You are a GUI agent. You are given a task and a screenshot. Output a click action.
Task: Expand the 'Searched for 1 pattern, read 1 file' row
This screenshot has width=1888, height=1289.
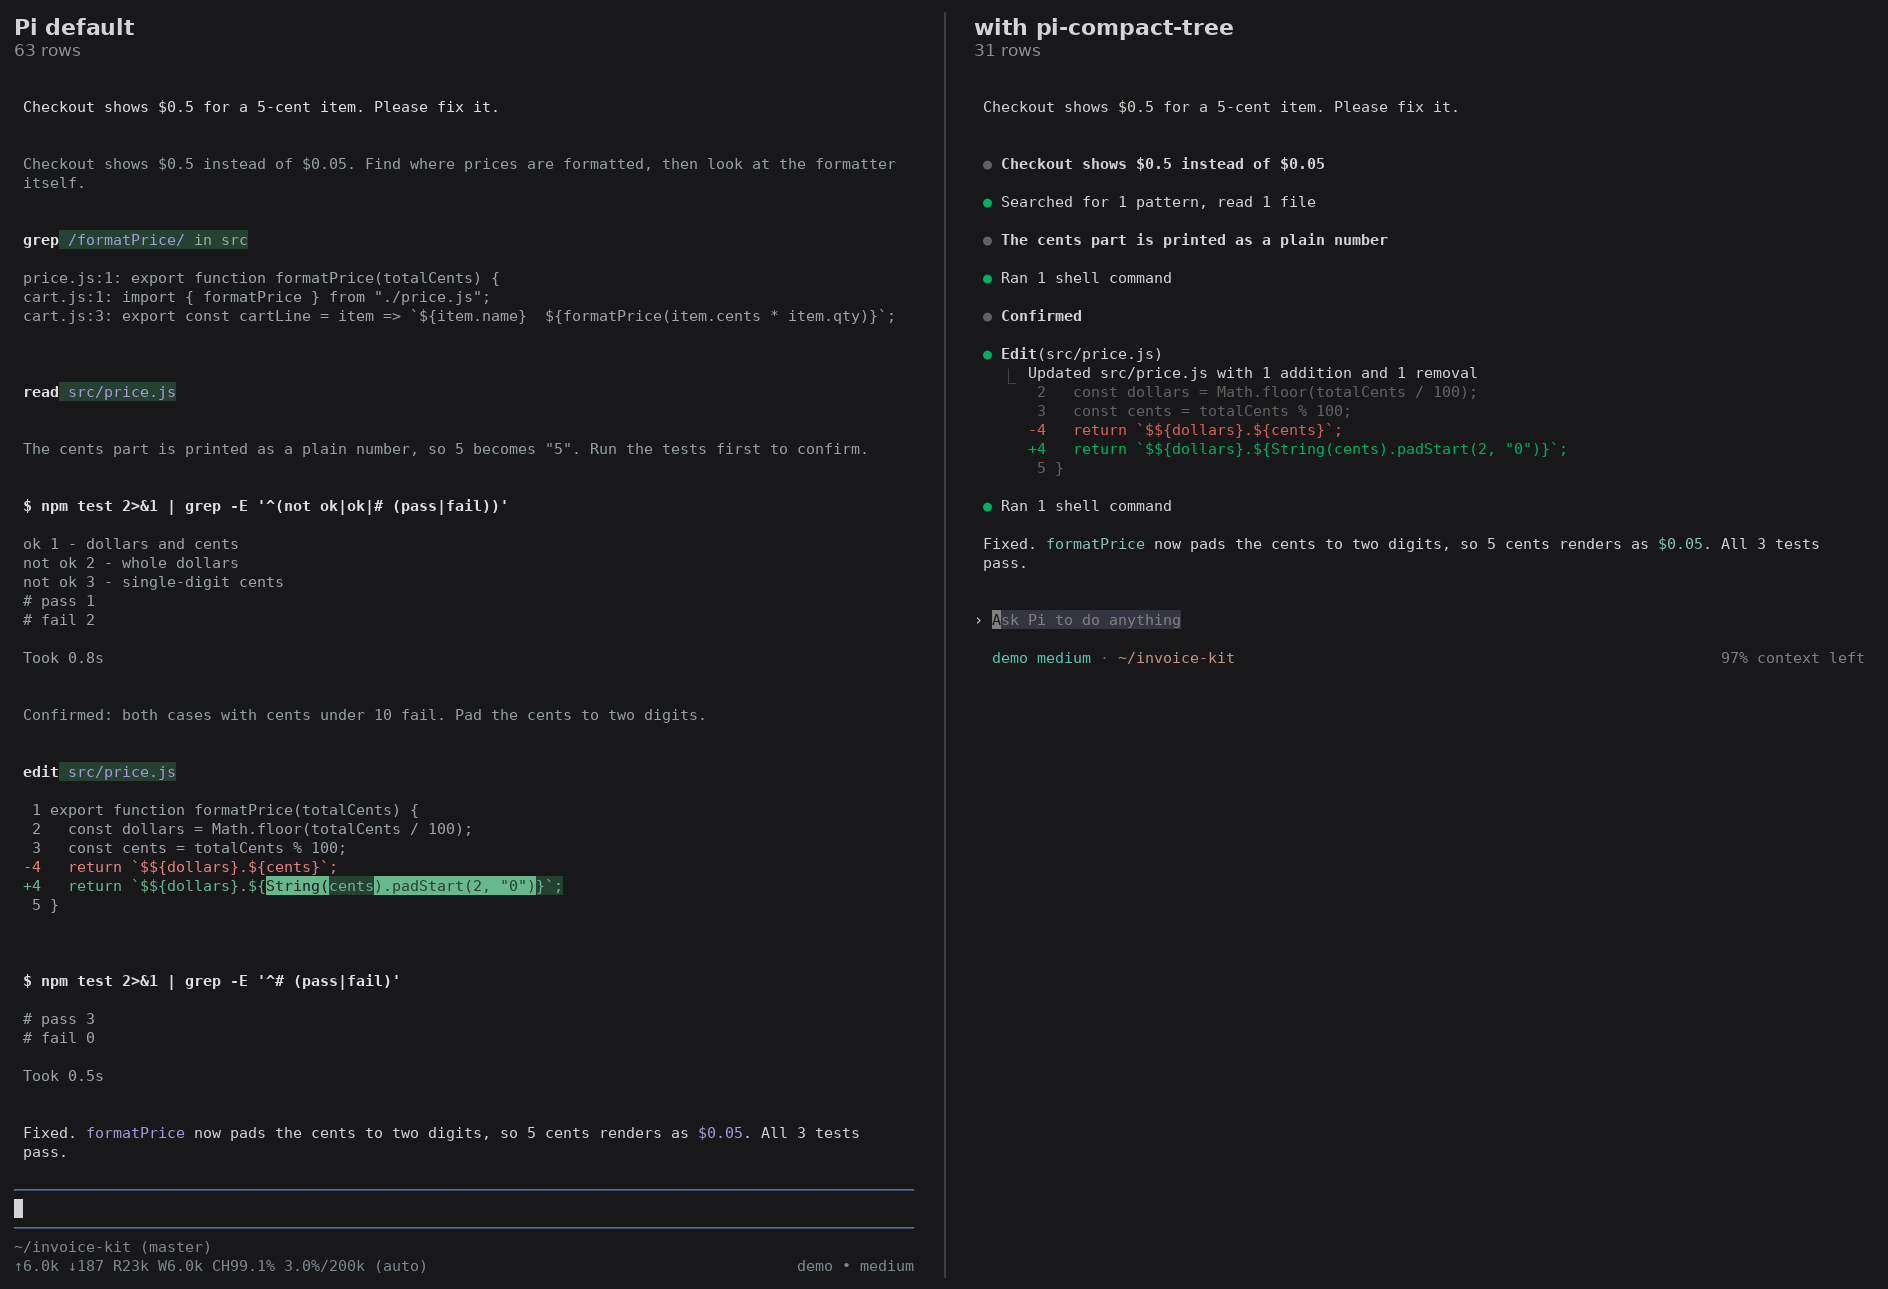click(x=1158, y=202)
